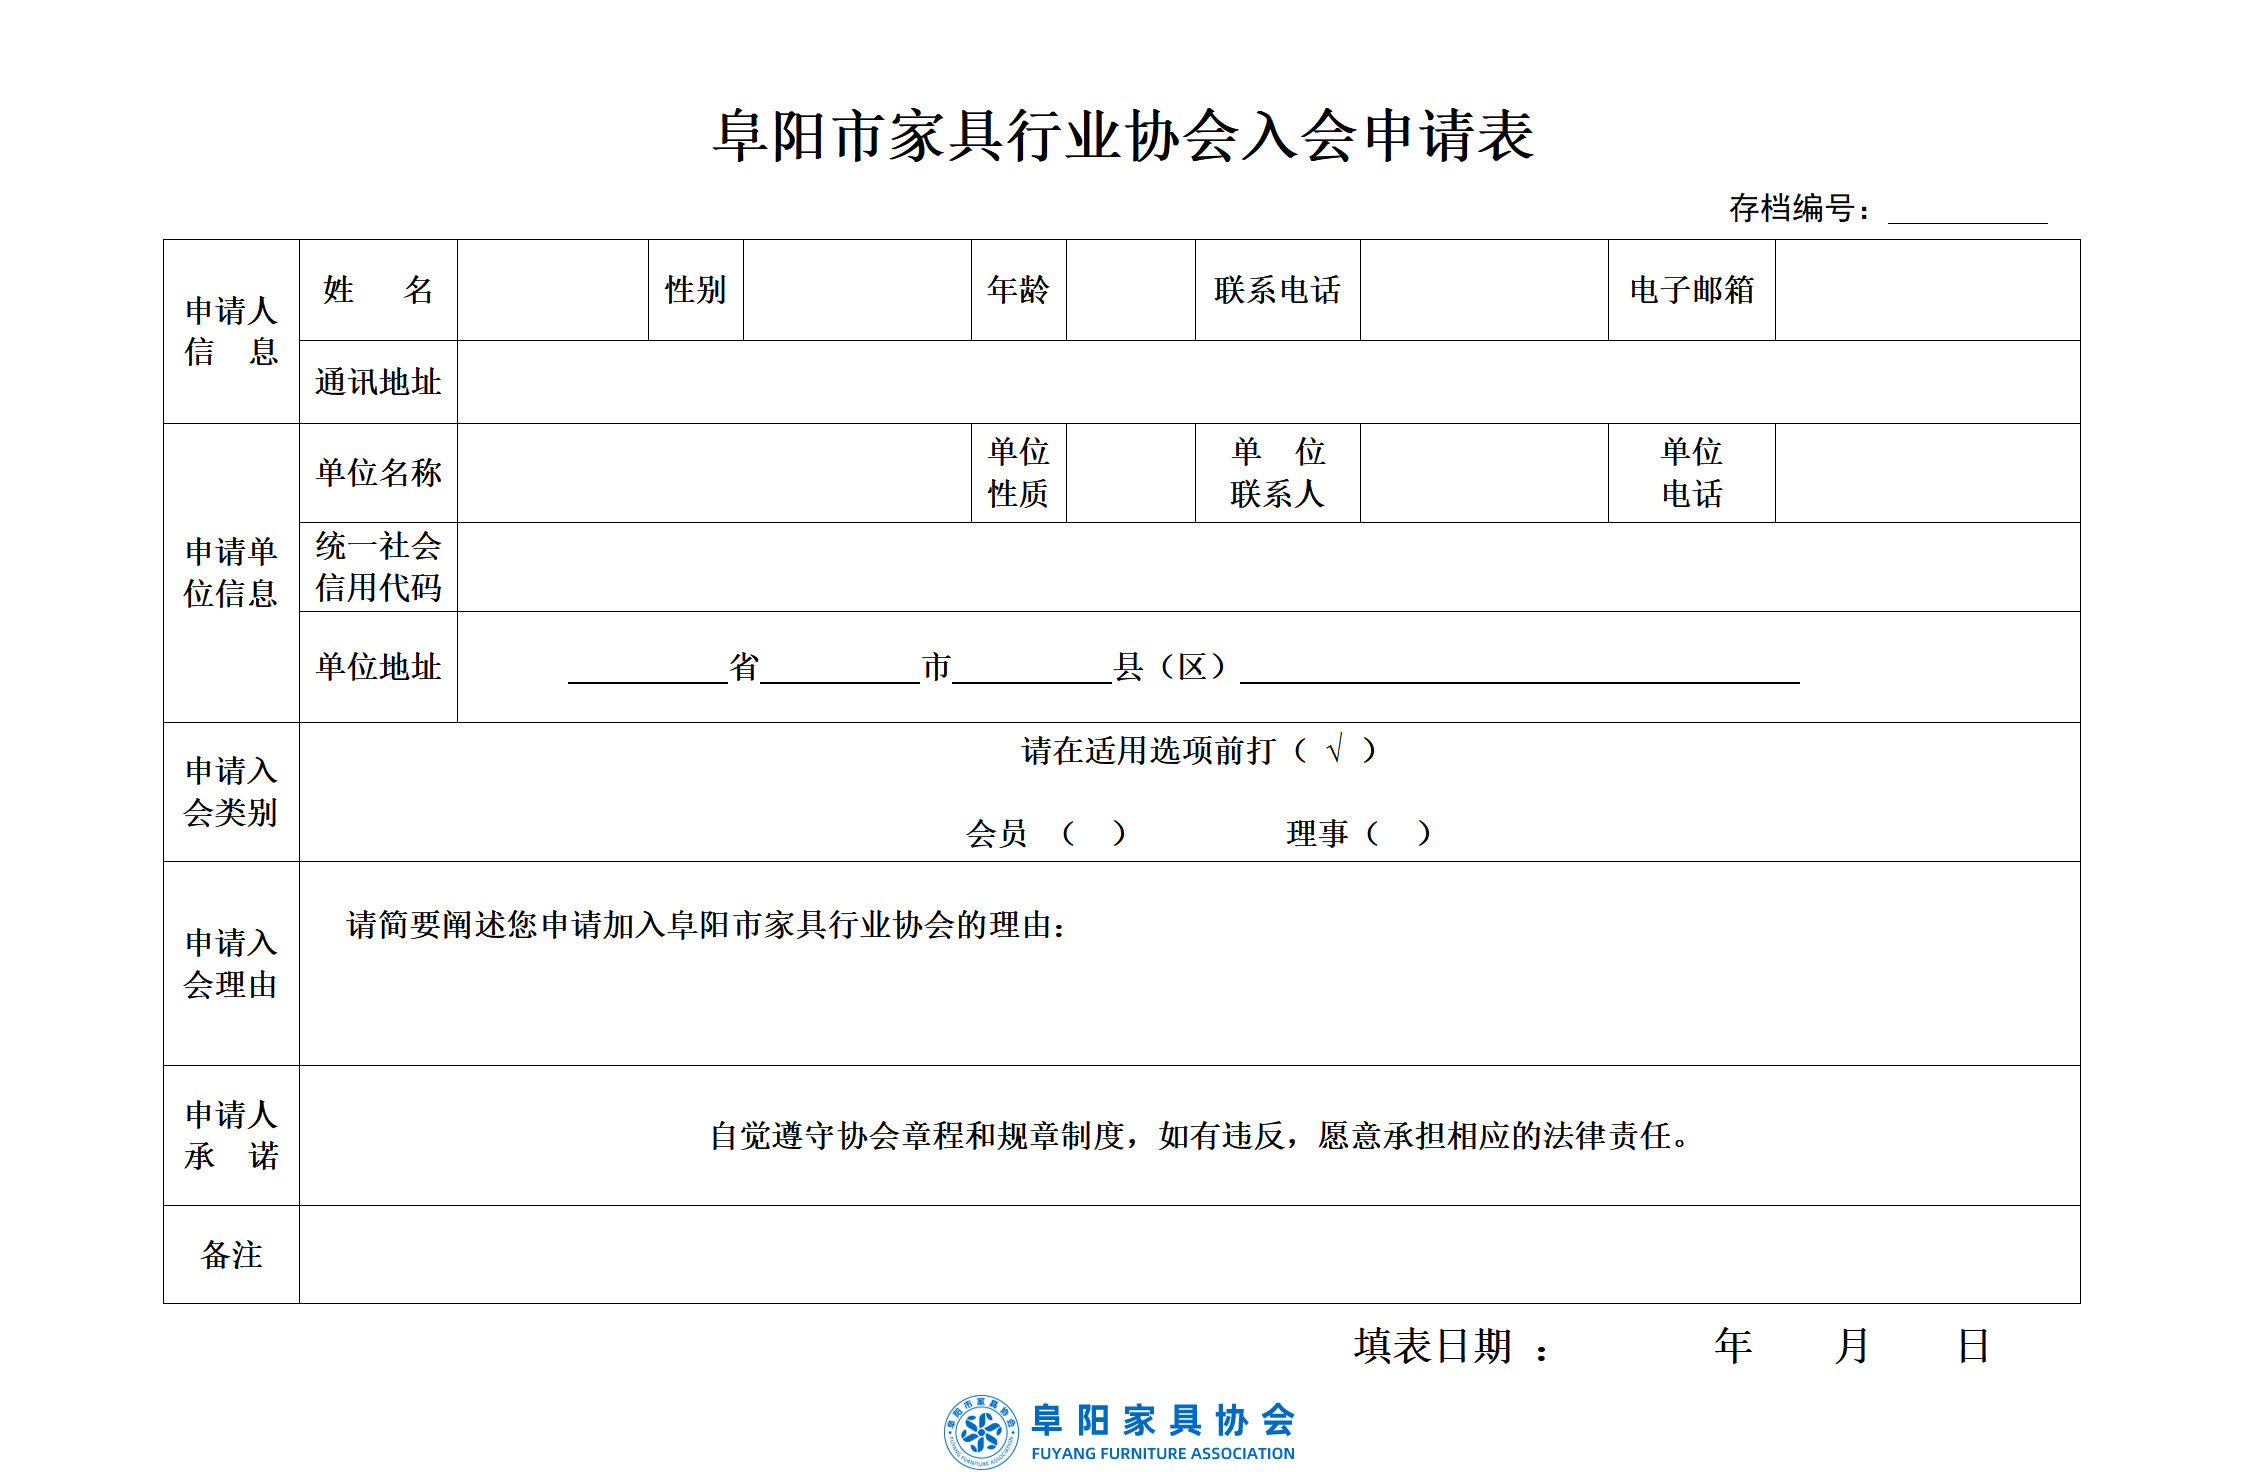Click the blank cell after 电子邮箱
Screen dimensions: 2245x1472
point(1927,290)
